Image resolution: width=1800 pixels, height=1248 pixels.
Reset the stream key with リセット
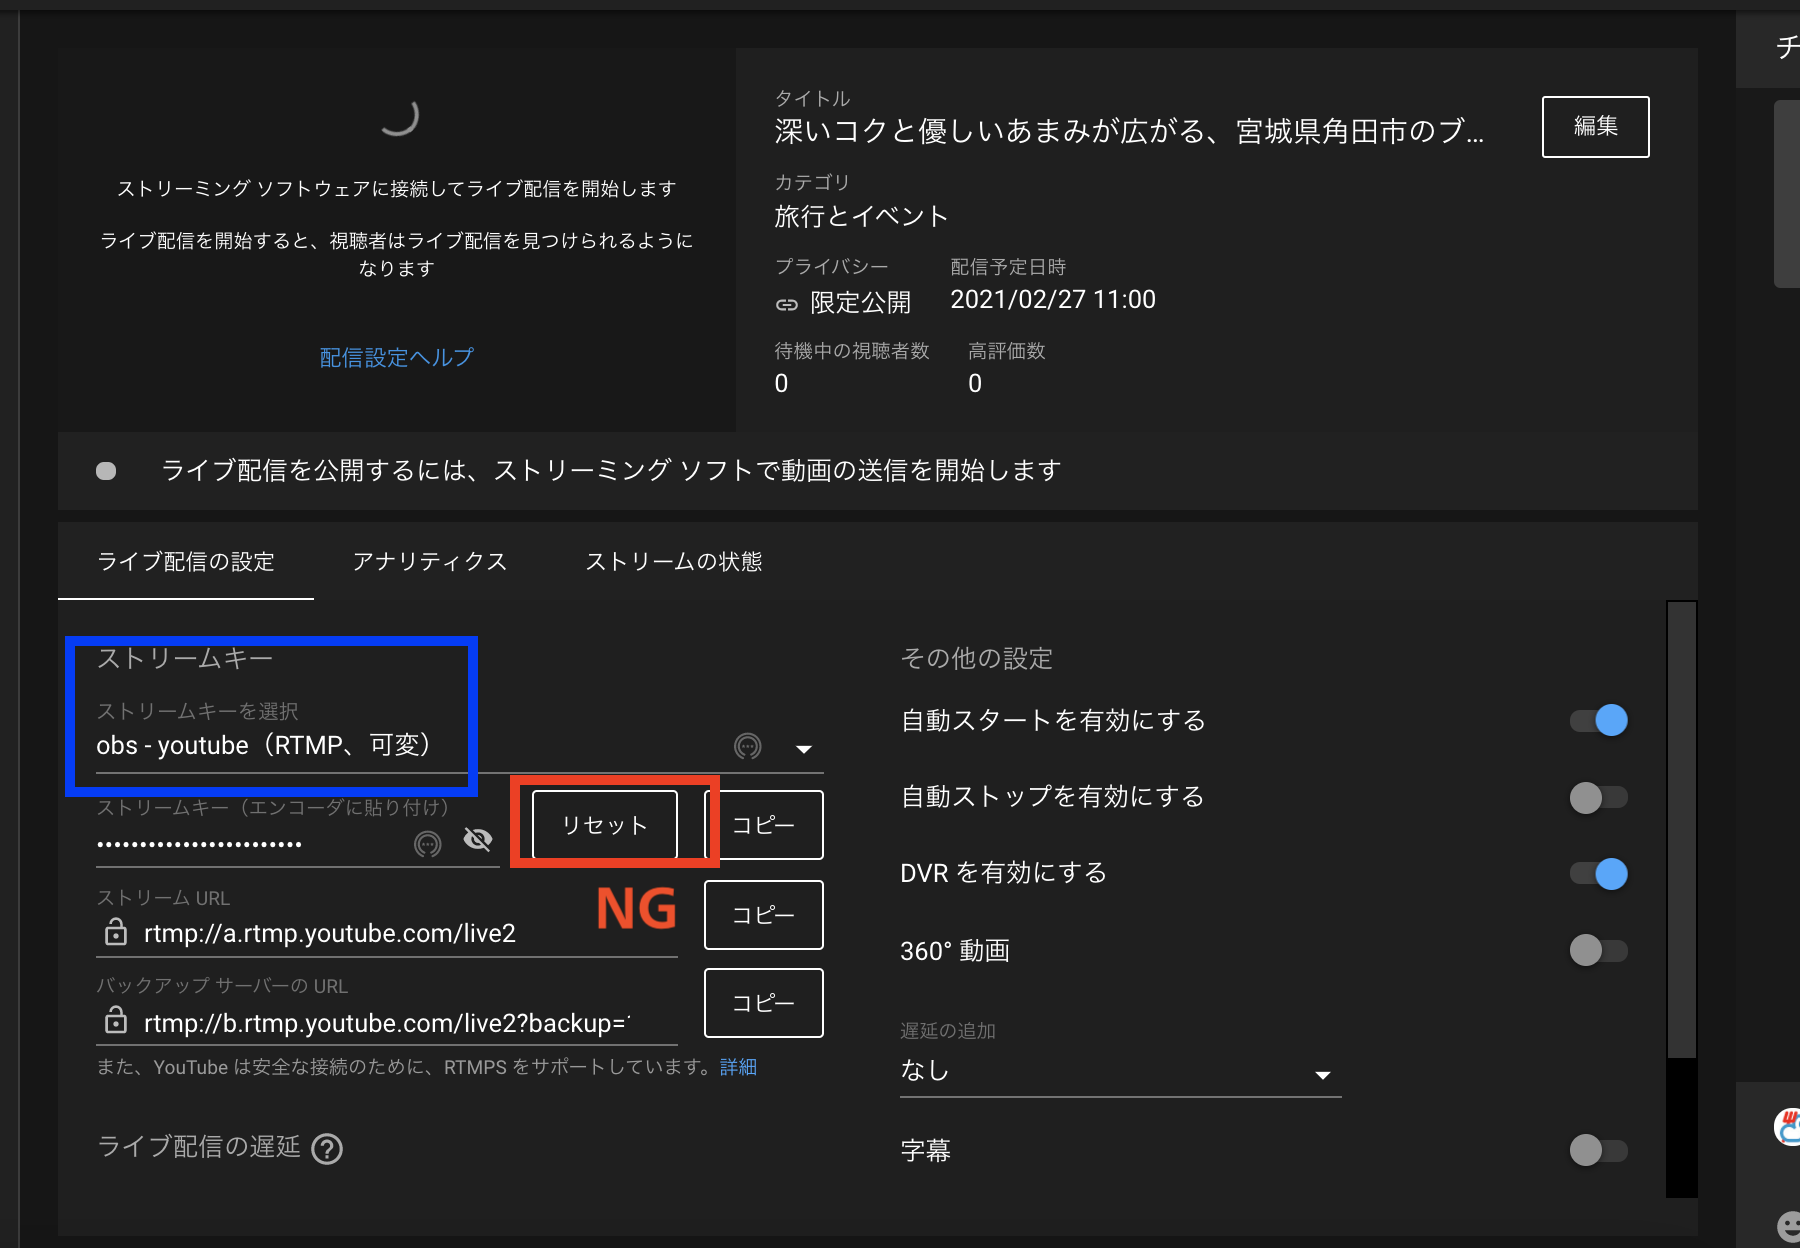(x=604, y=824)
